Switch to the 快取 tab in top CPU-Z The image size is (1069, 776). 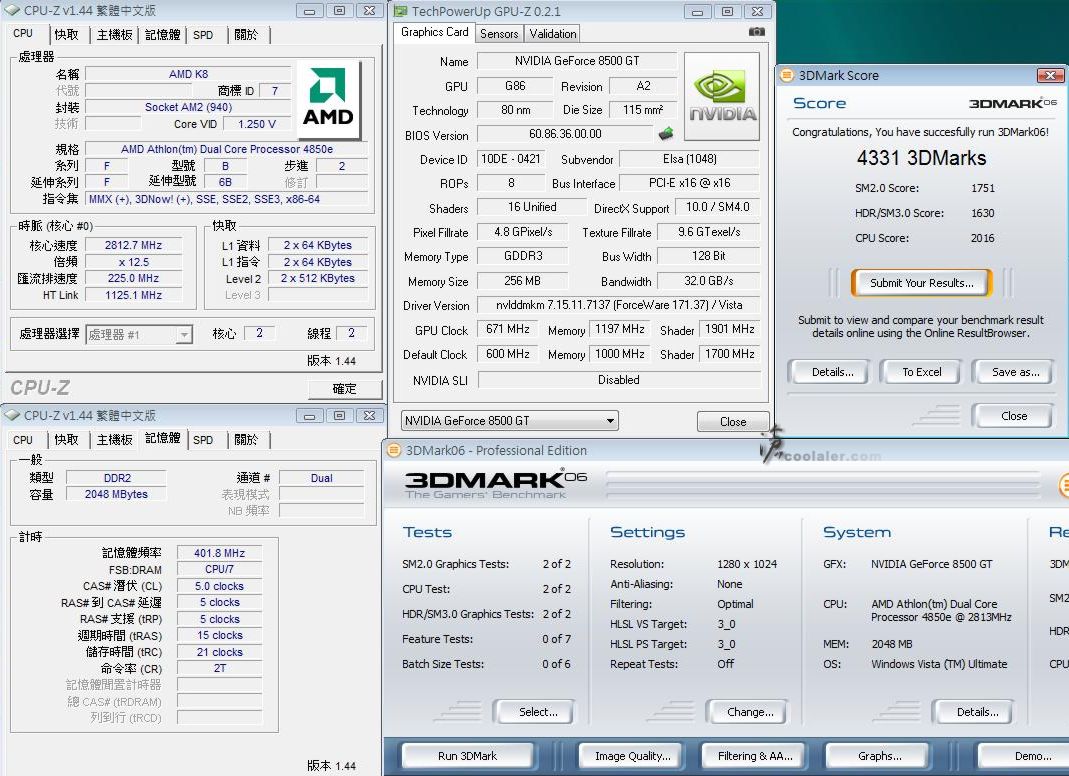pos(66,35)
